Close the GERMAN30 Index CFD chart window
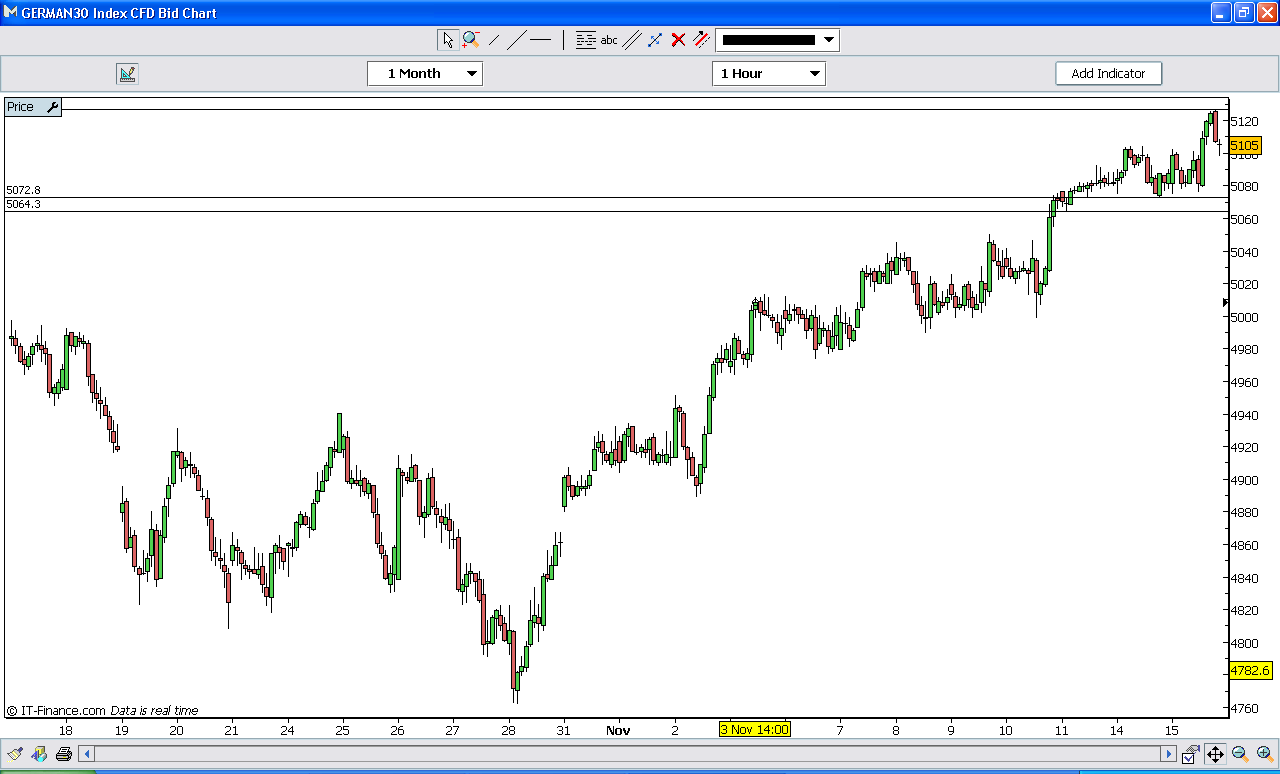Screen dimensions: 1280x774 [x=1265, y=12]
